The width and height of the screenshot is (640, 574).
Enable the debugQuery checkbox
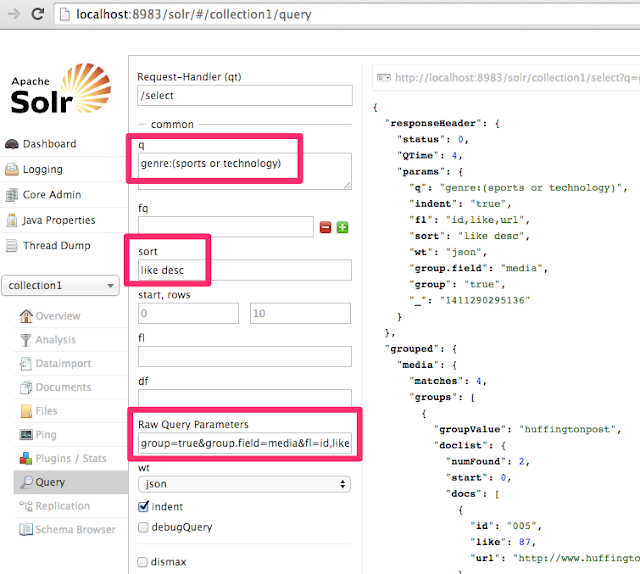[143, 527]
